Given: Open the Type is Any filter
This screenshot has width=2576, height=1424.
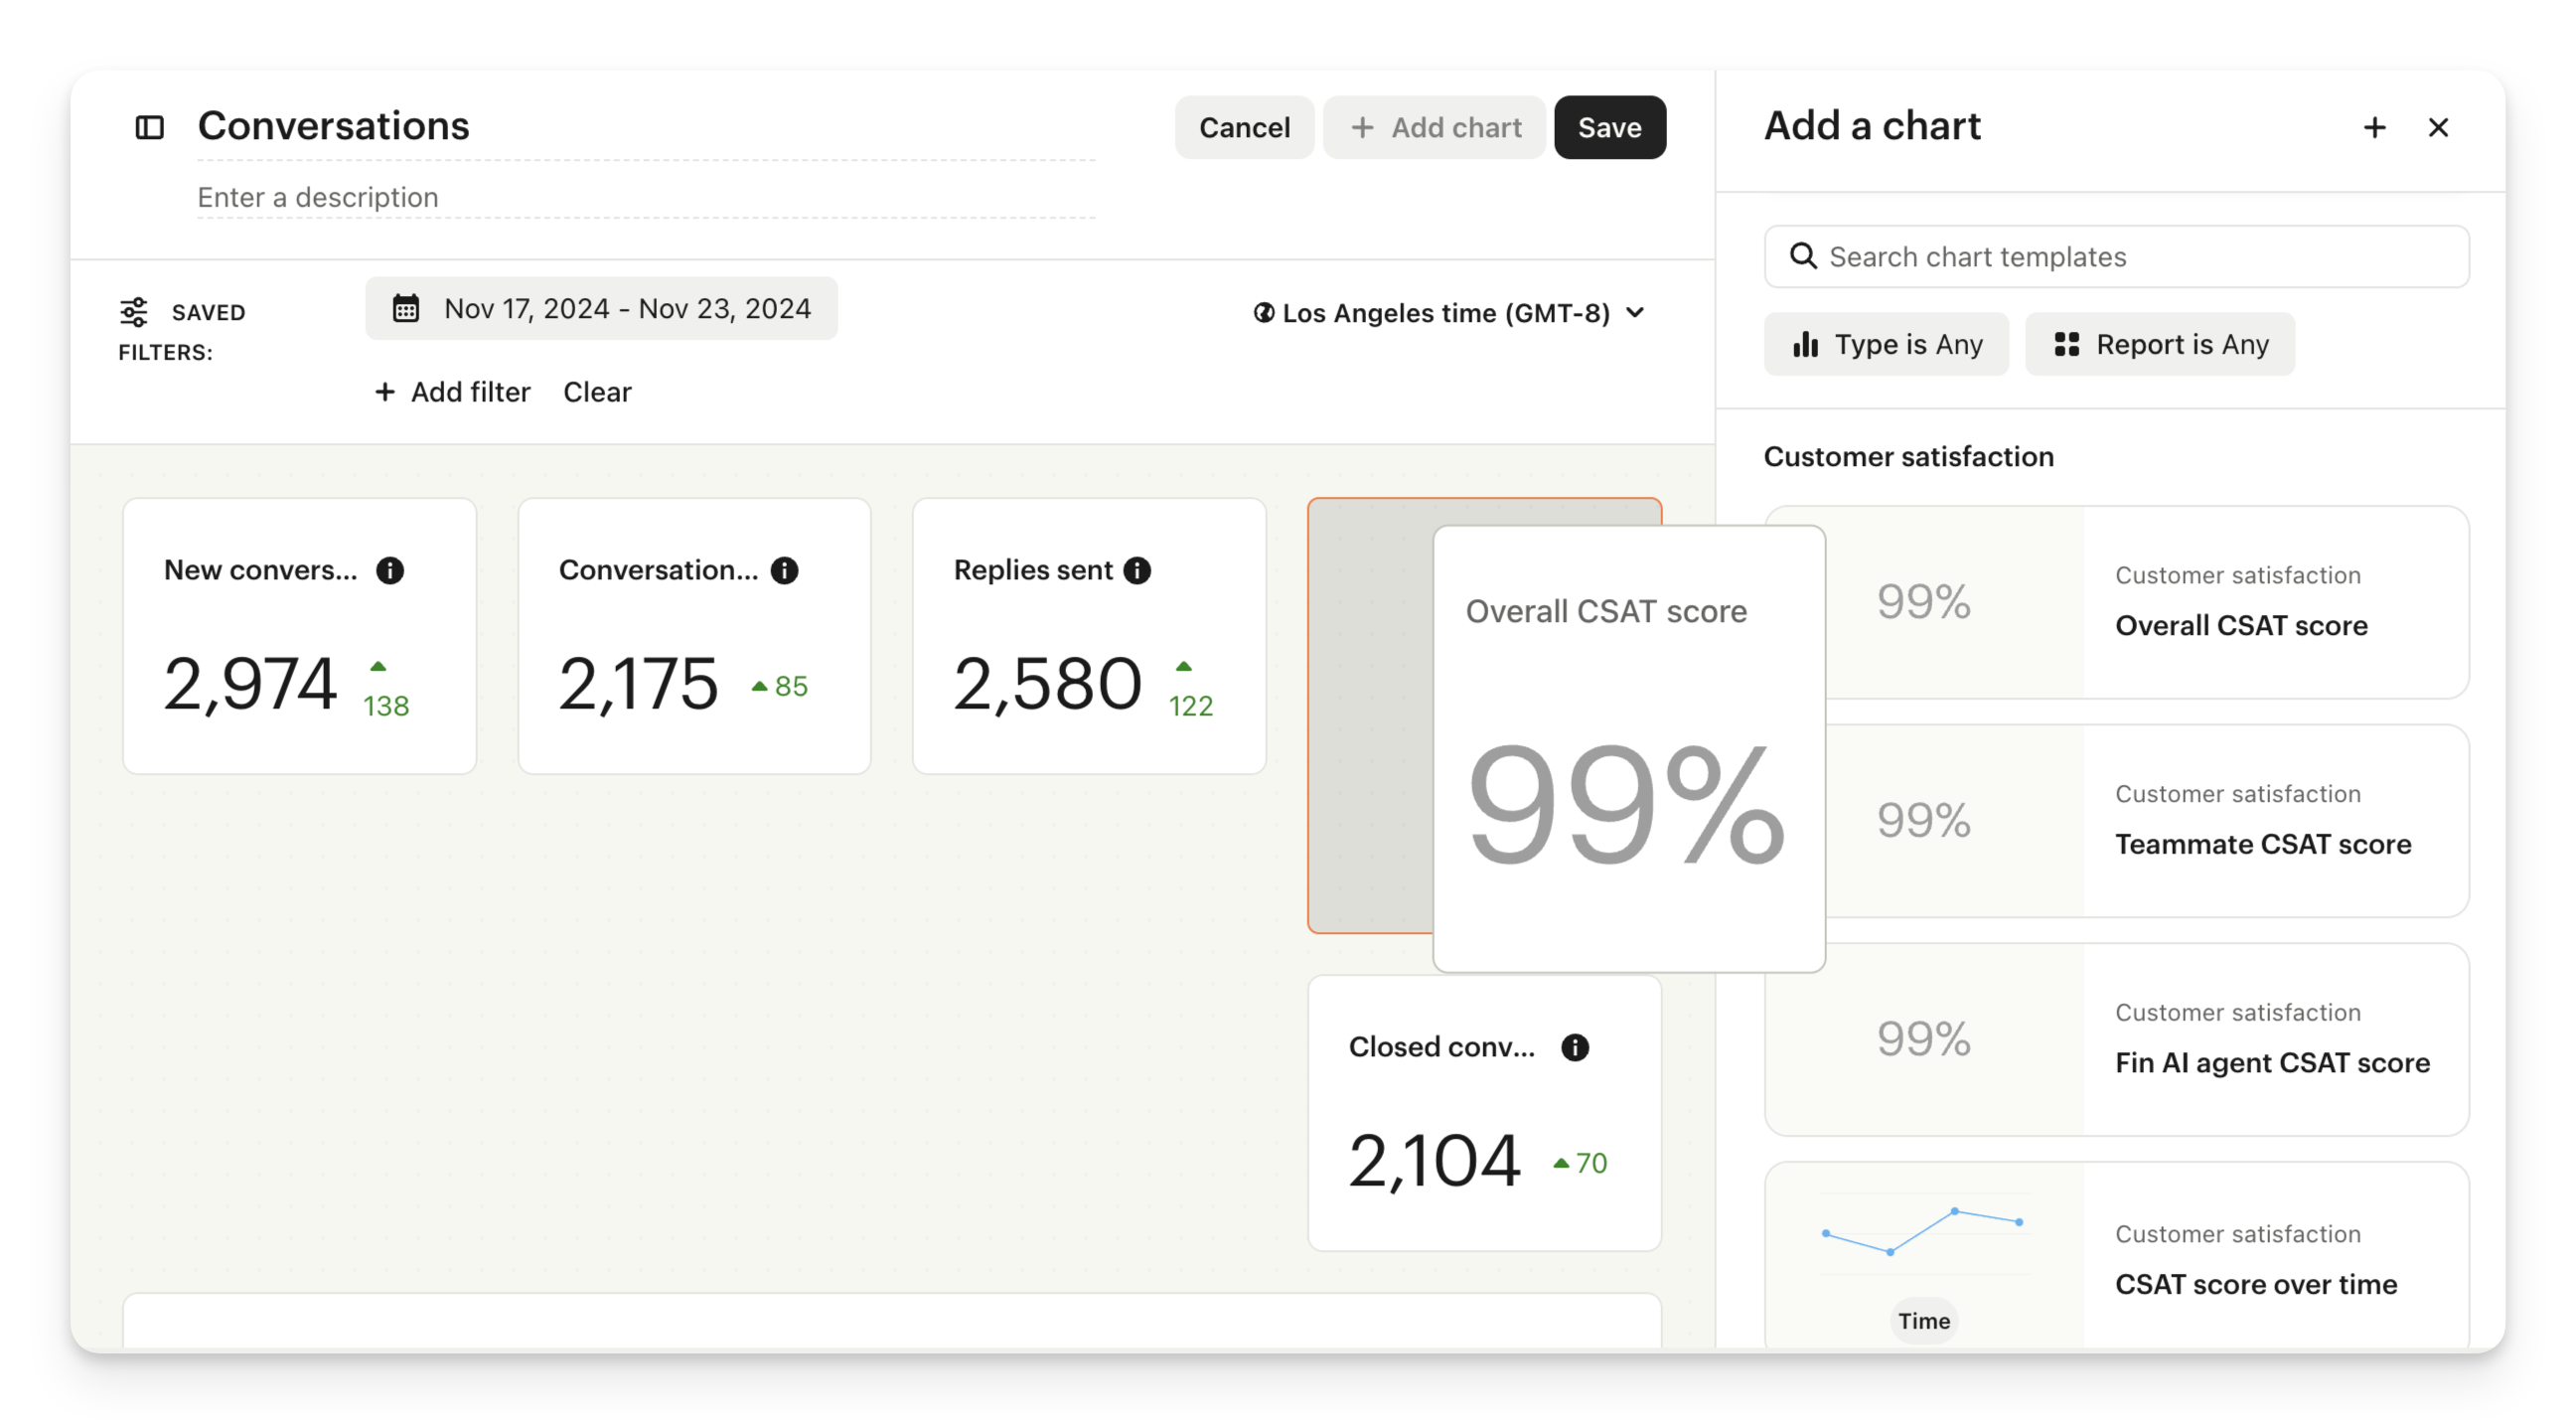Looking at the screenshot, I should (x=1886, y=344).
